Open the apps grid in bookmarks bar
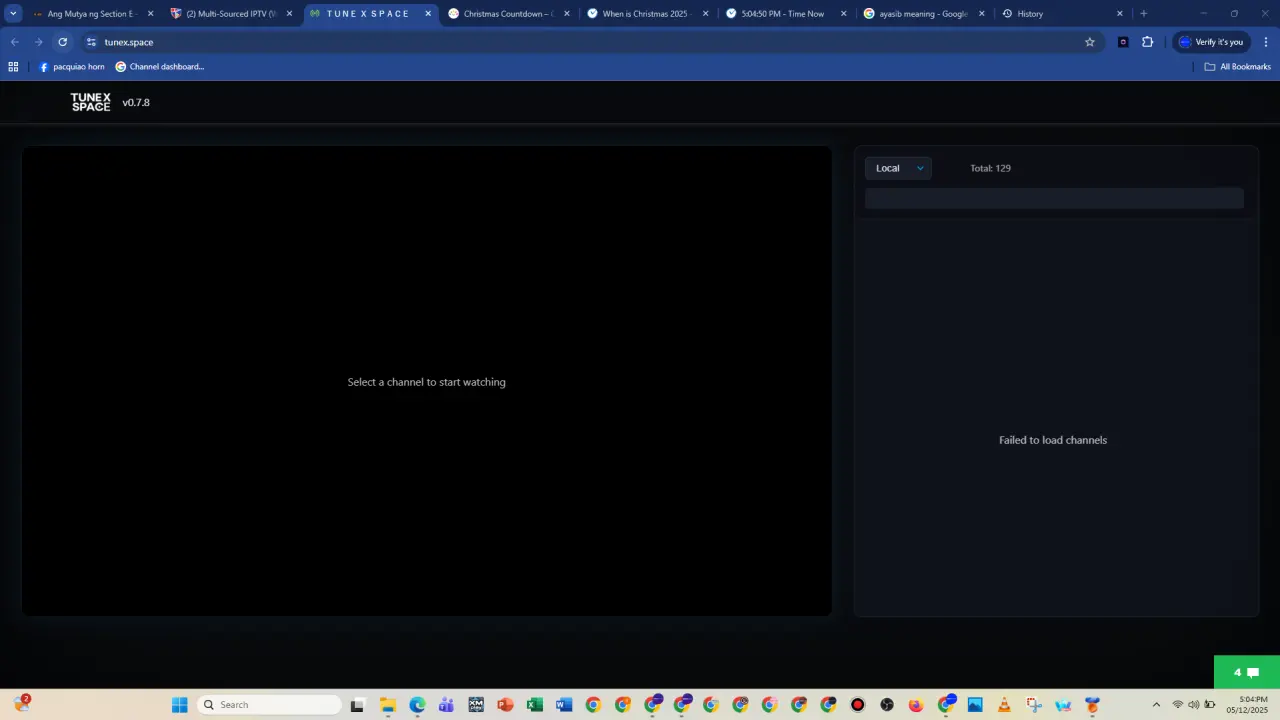This screenshot has height=720, width=1280. (13, 67)
